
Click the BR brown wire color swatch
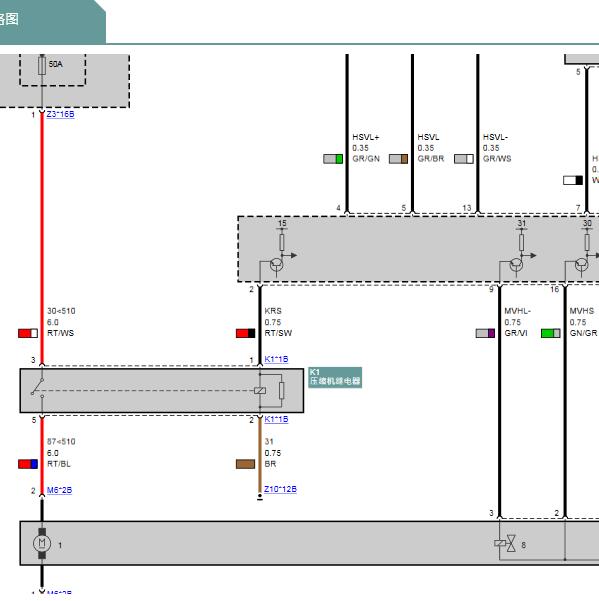coord(246,464)
